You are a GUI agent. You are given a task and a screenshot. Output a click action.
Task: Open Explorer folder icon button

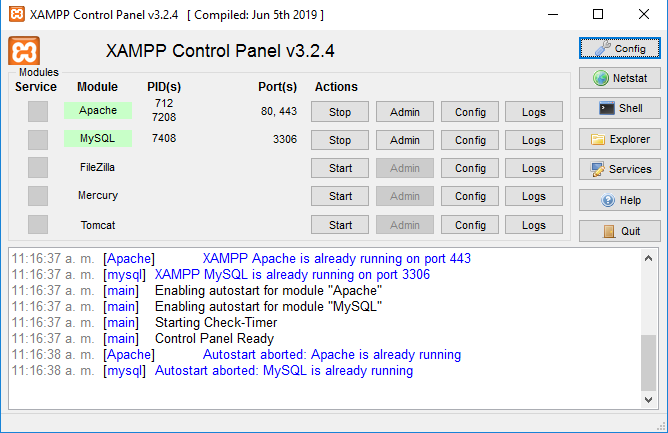click(x=619, y=139)
